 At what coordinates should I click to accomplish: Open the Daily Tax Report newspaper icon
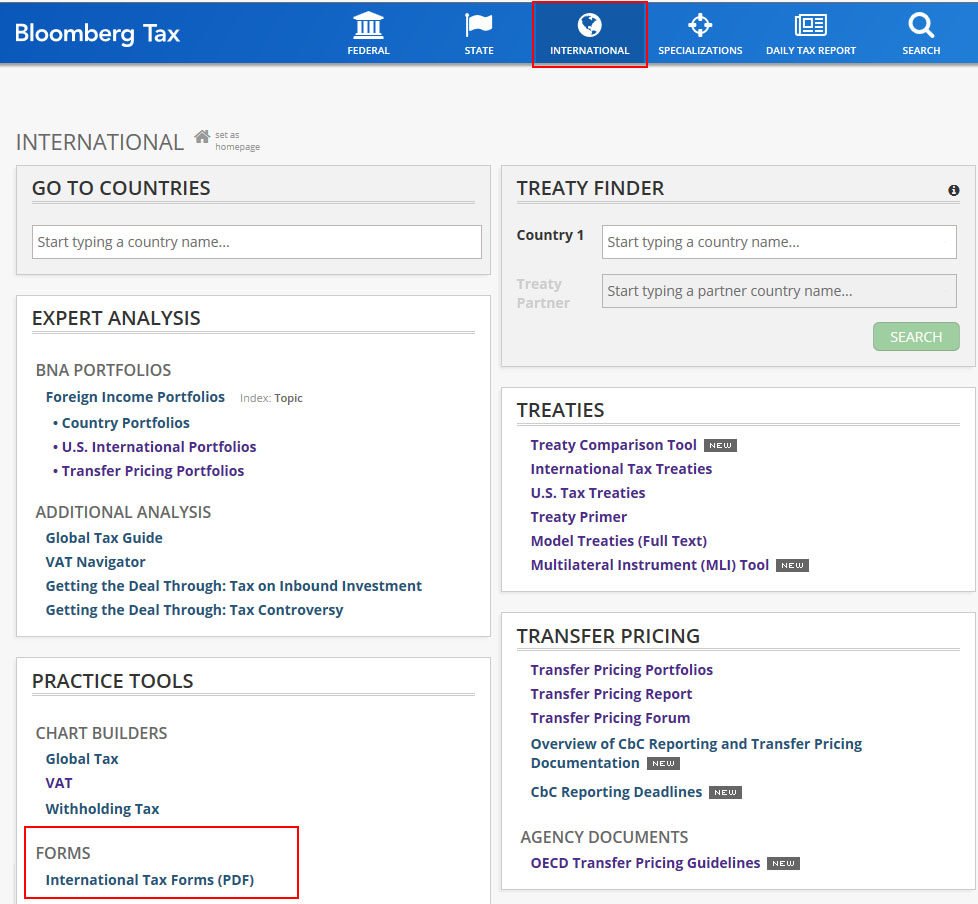point(810,26)
